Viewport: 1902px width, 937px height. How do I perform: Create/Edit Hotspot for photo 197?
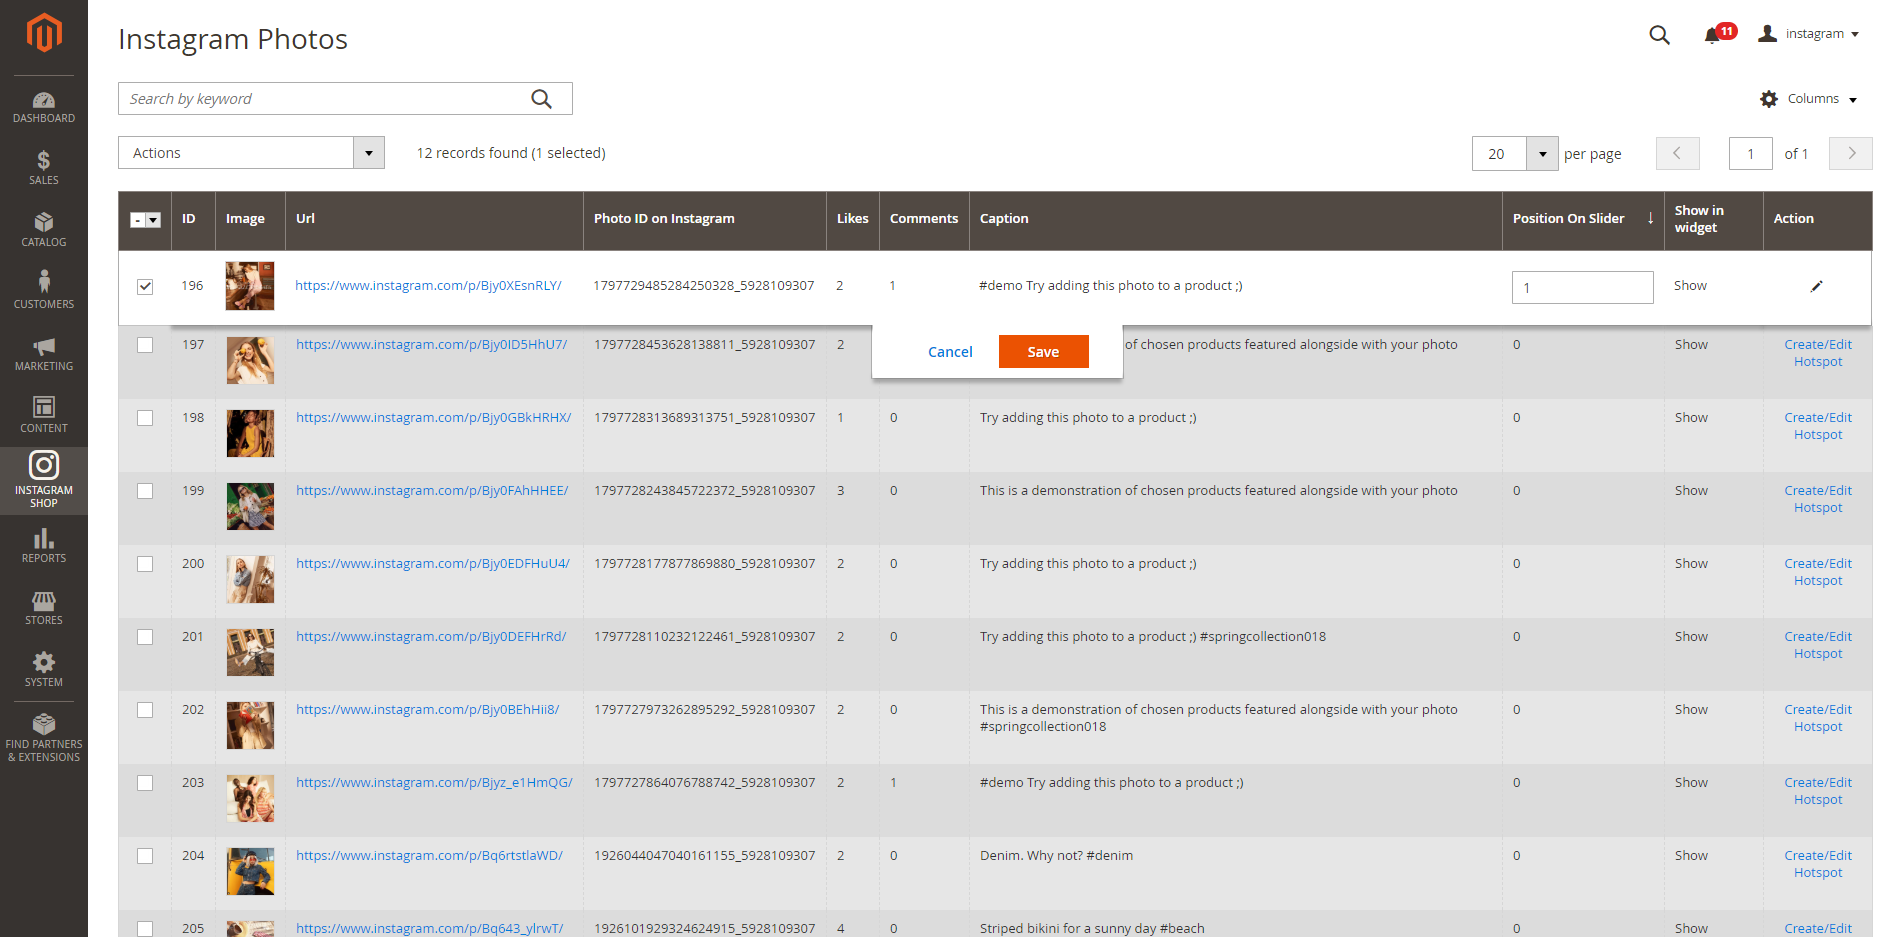[1817, 353]
